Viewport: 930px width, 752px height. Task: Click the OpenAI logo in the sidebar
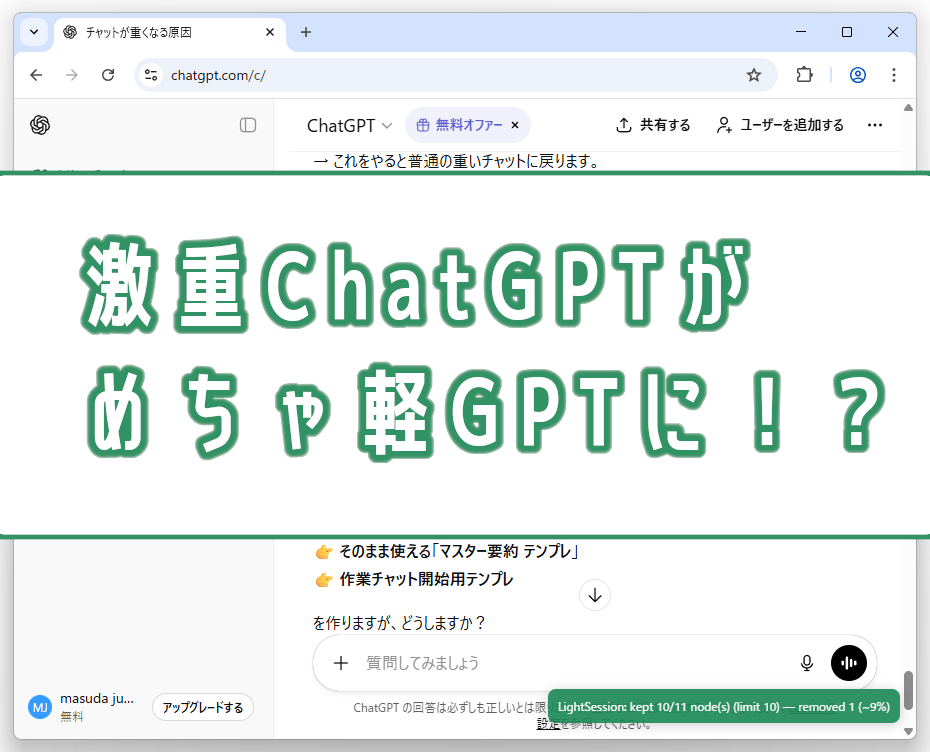[x=39, y=125]
